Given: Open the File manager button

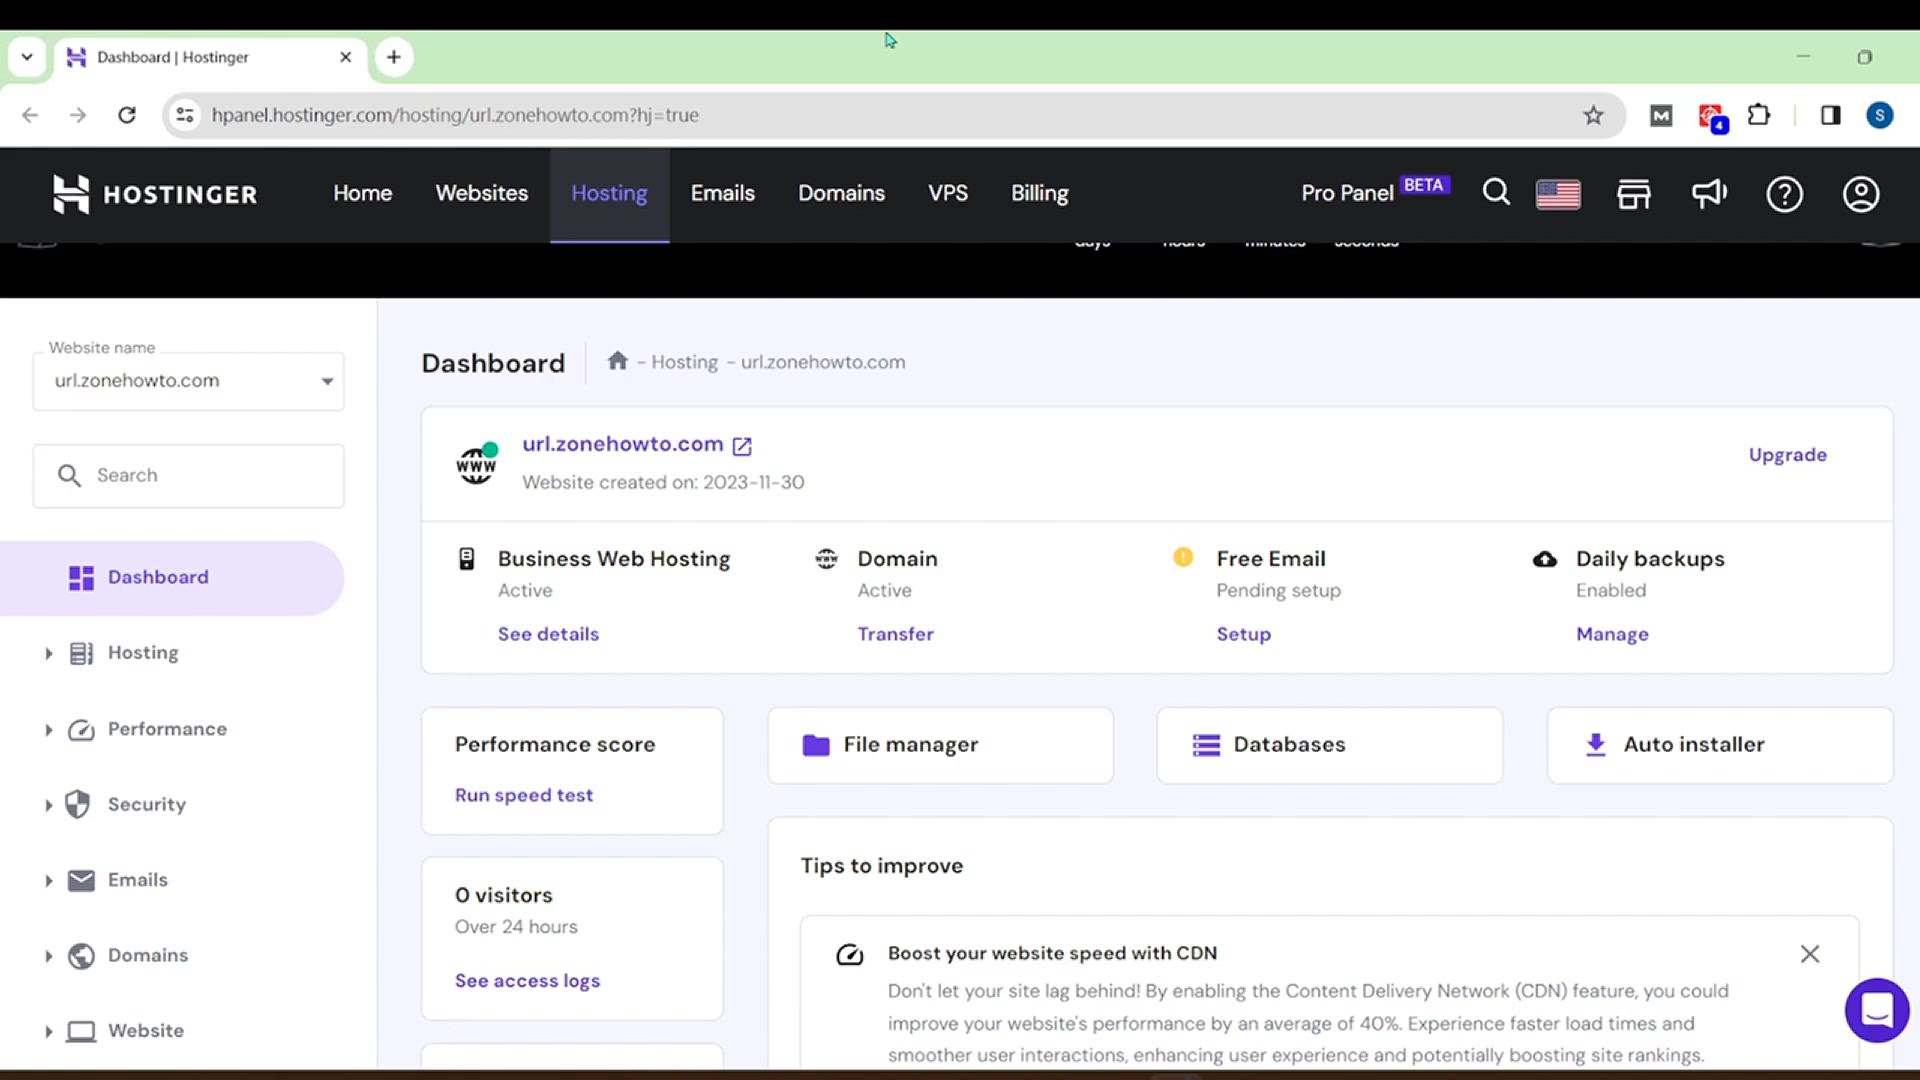Looking at the screenshot, I should click(x=940, y=745).
